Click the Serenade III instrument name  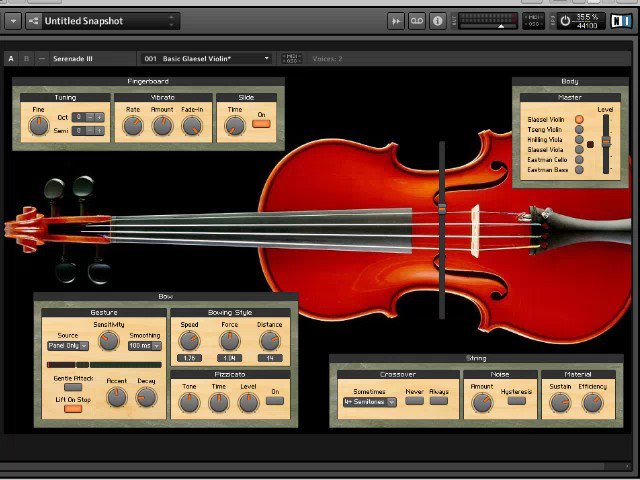point(73,59)
